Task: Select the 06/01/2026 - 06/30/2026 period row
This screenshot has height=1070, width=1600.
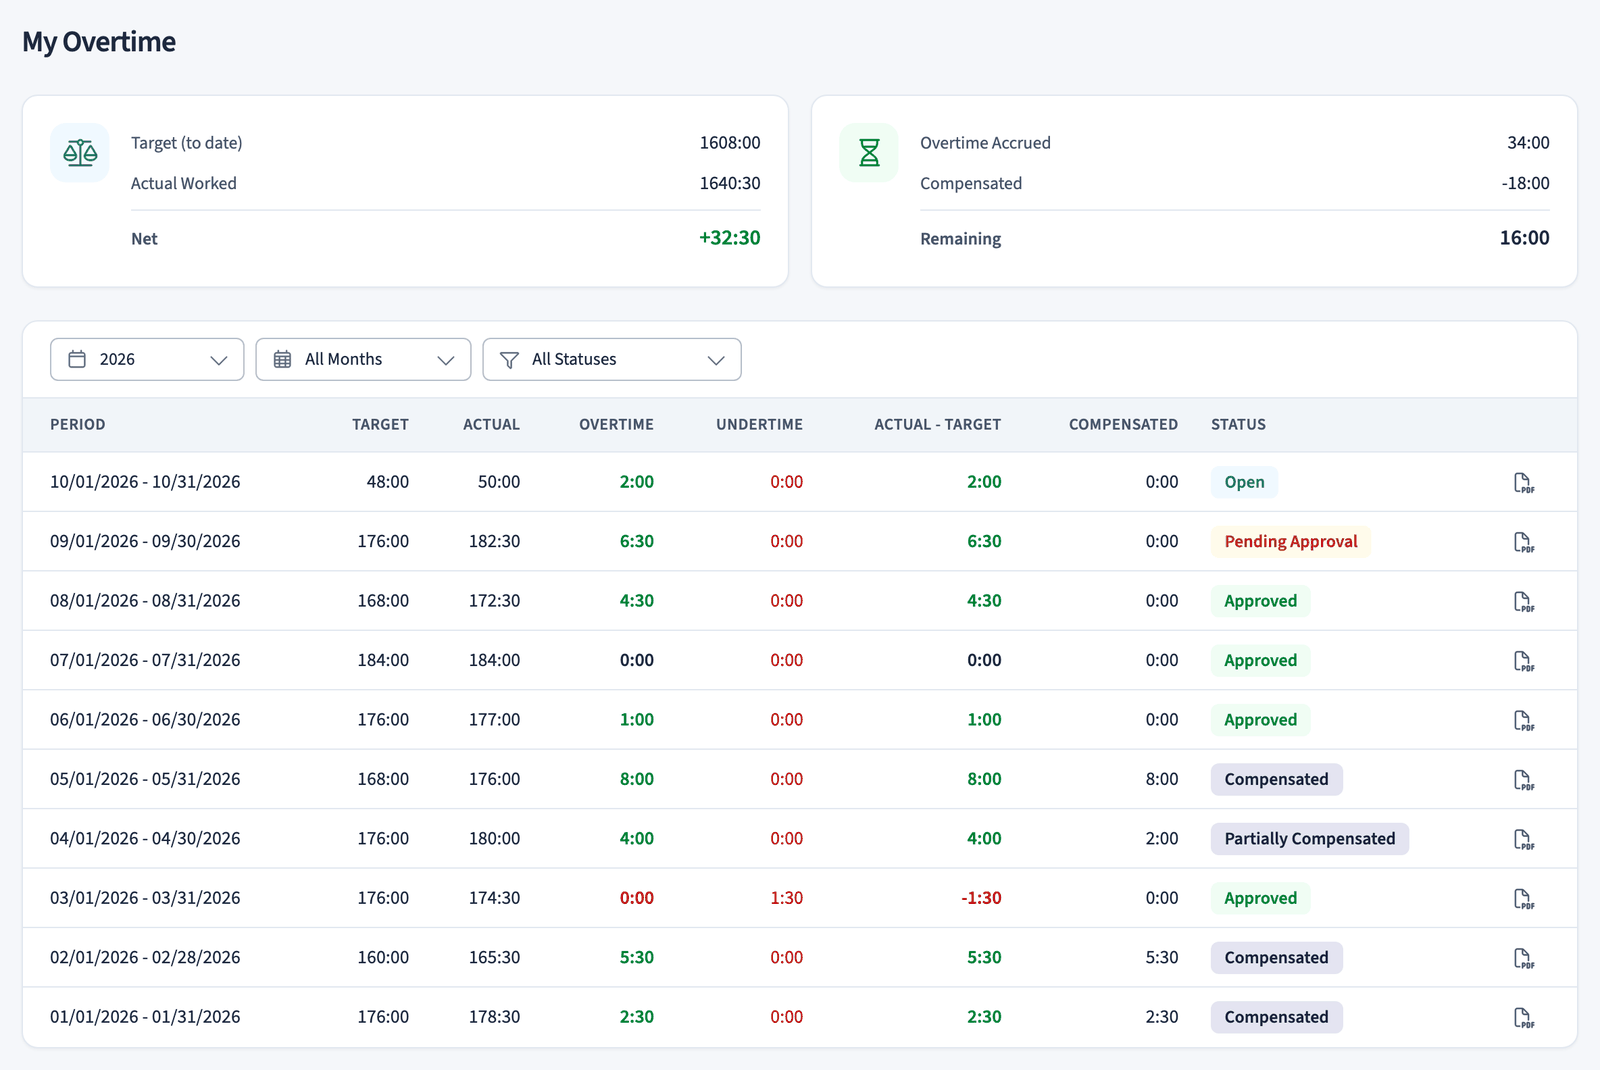Action: pos(800,720)
